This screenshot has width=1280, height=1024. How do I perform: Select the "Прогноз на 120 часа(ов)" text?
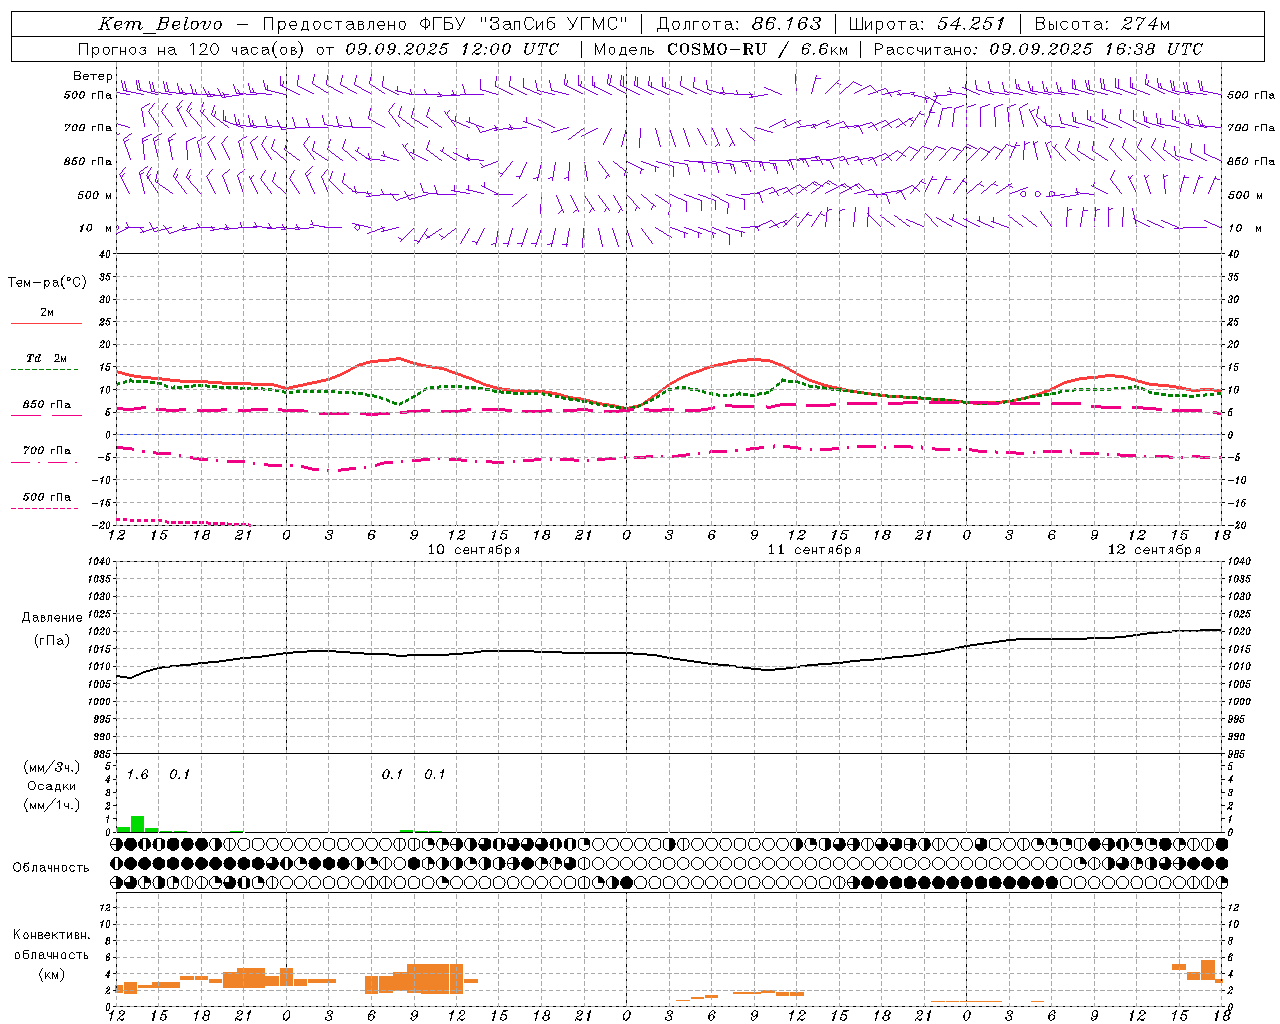click(192, 49)
